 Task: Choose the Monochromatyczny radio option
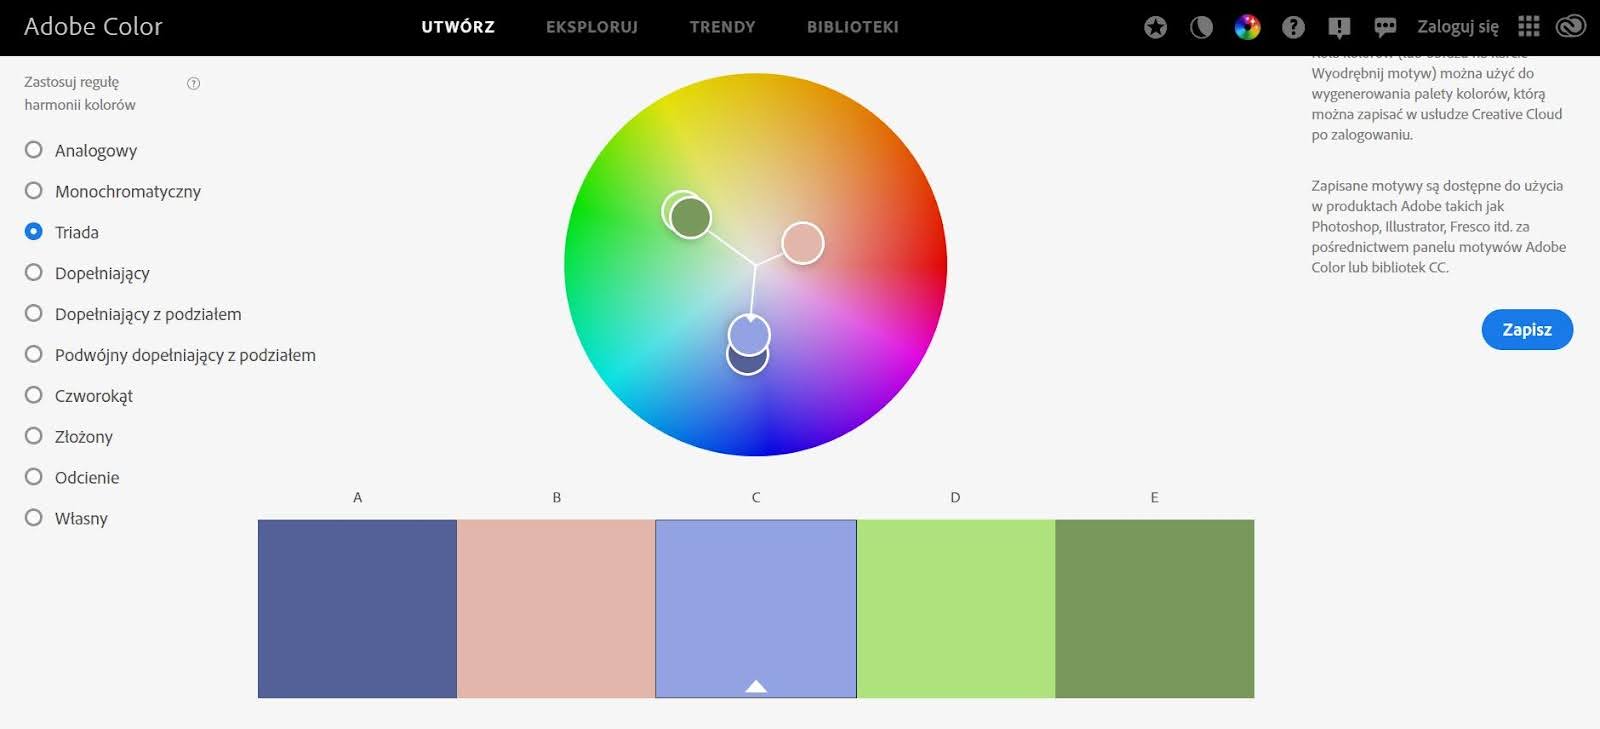(x=34, y=191)
